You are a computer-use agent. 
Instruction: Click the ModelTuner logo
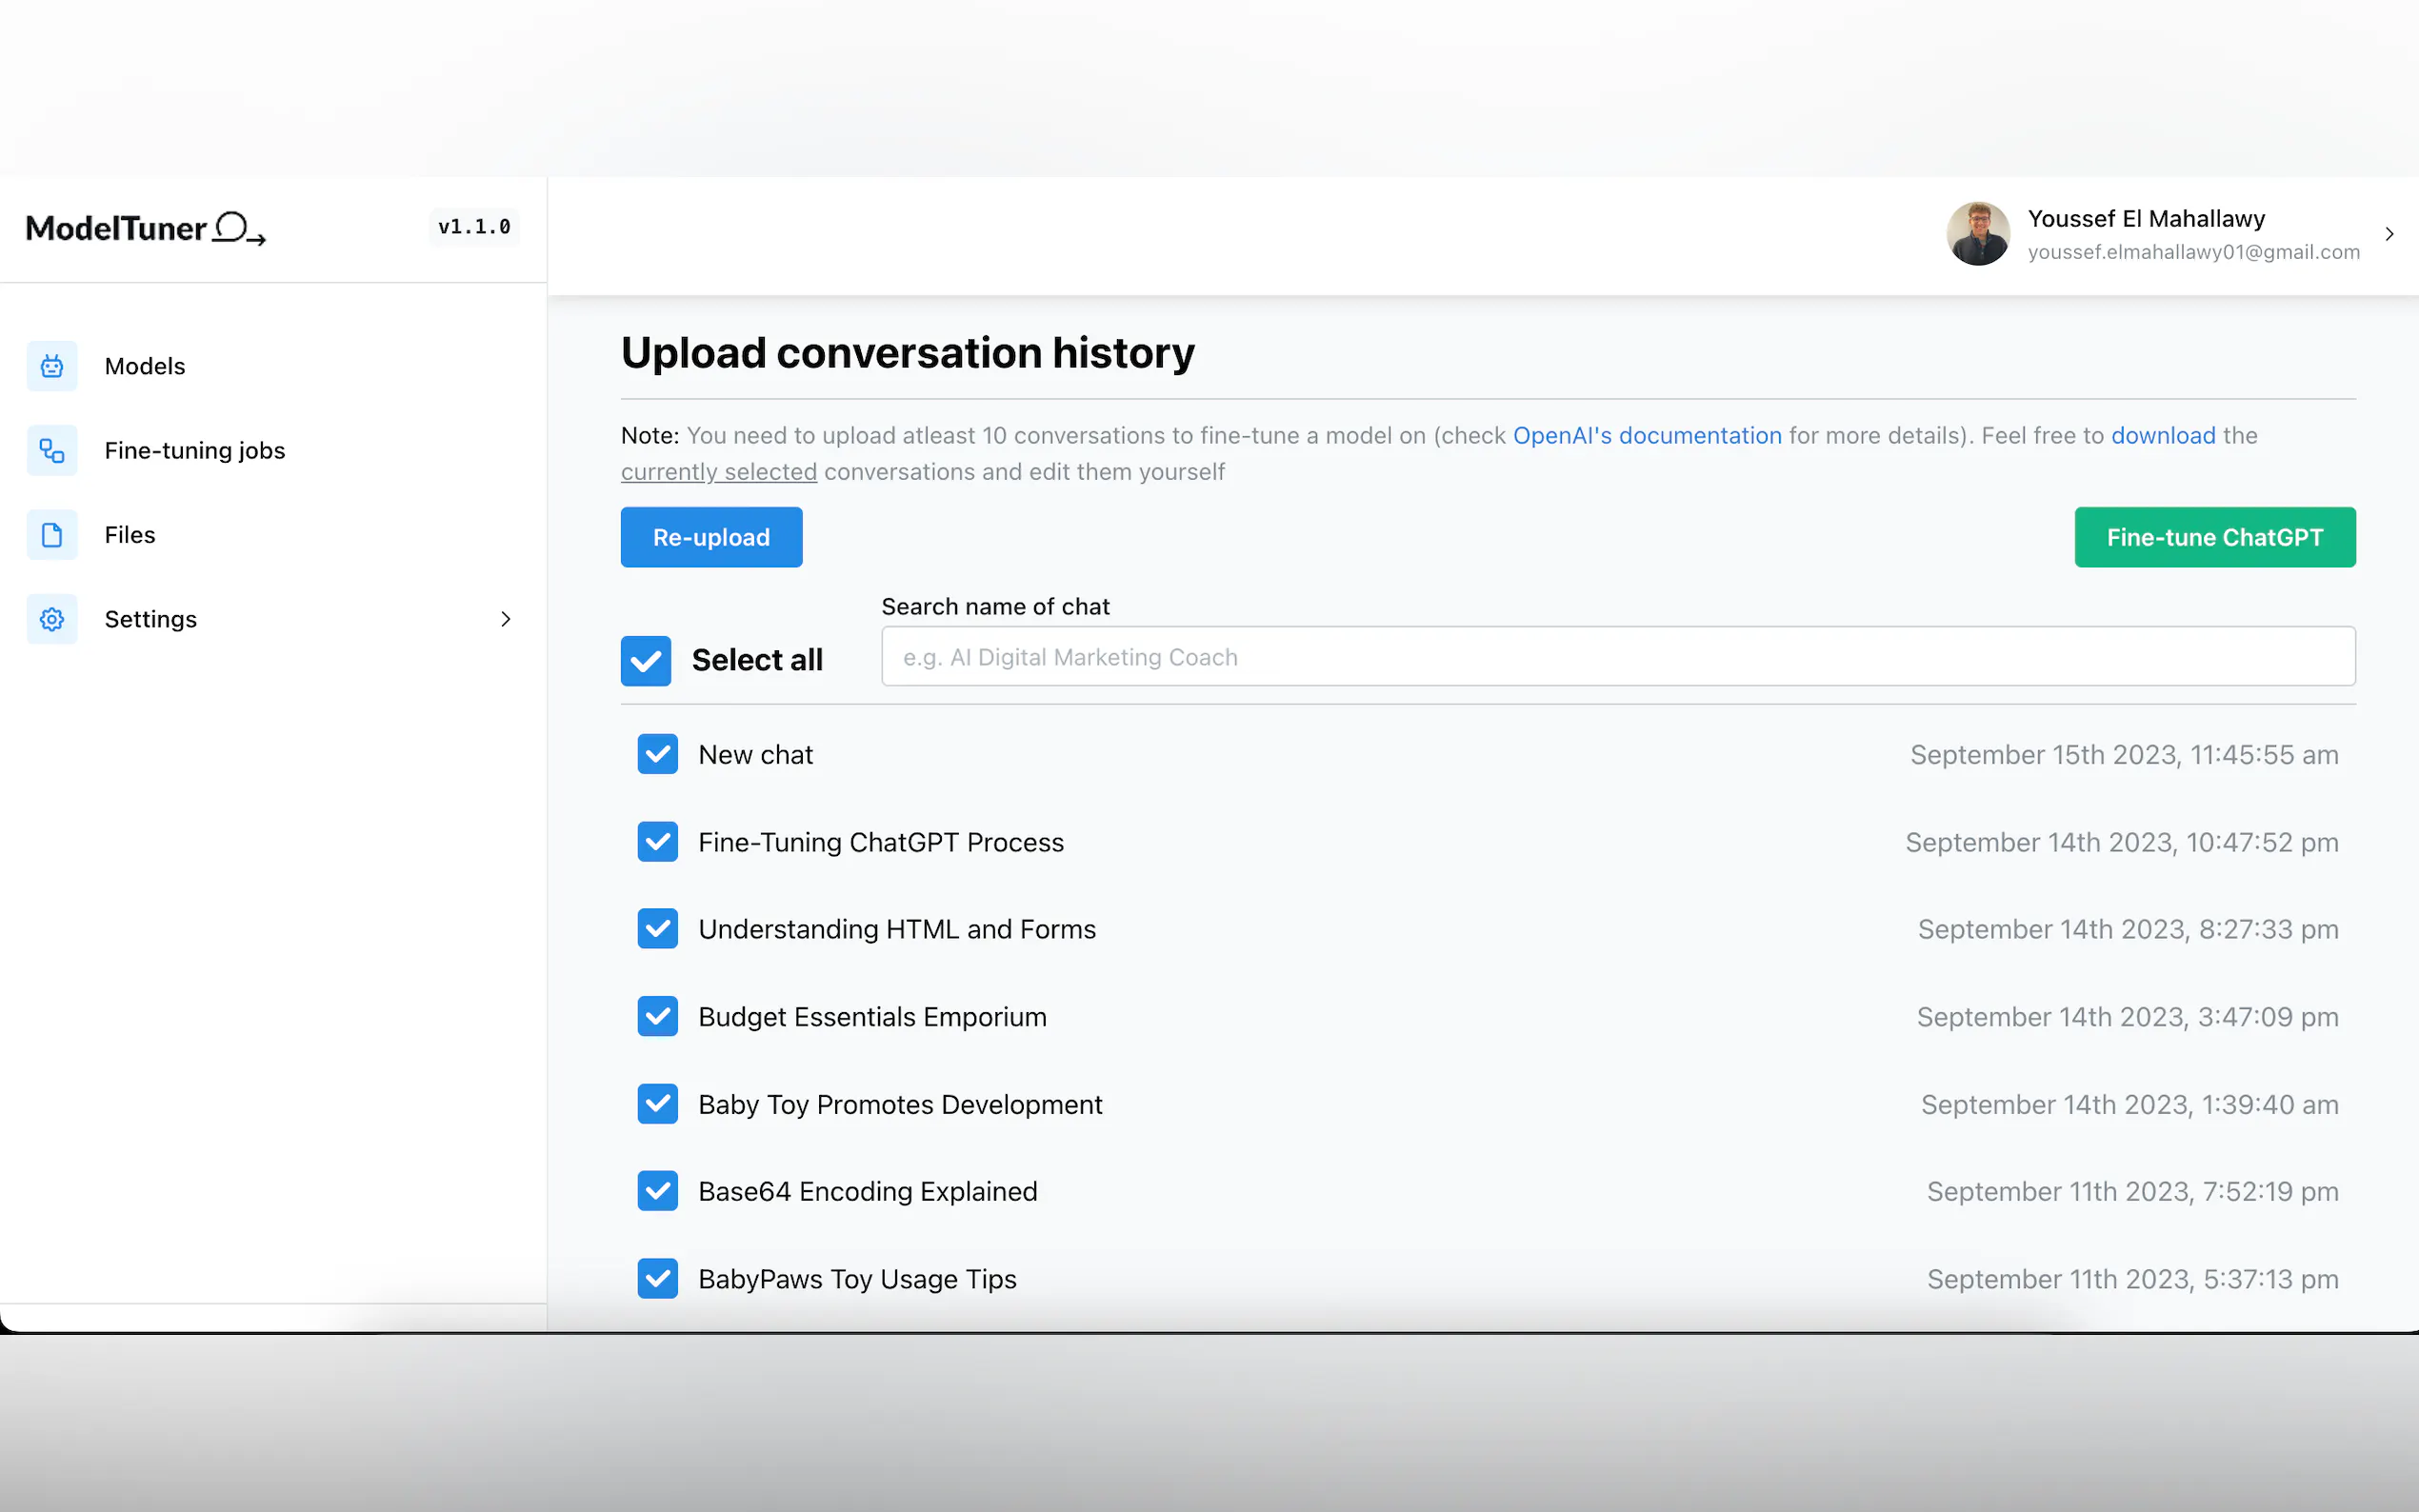click(x=146, y=229)
